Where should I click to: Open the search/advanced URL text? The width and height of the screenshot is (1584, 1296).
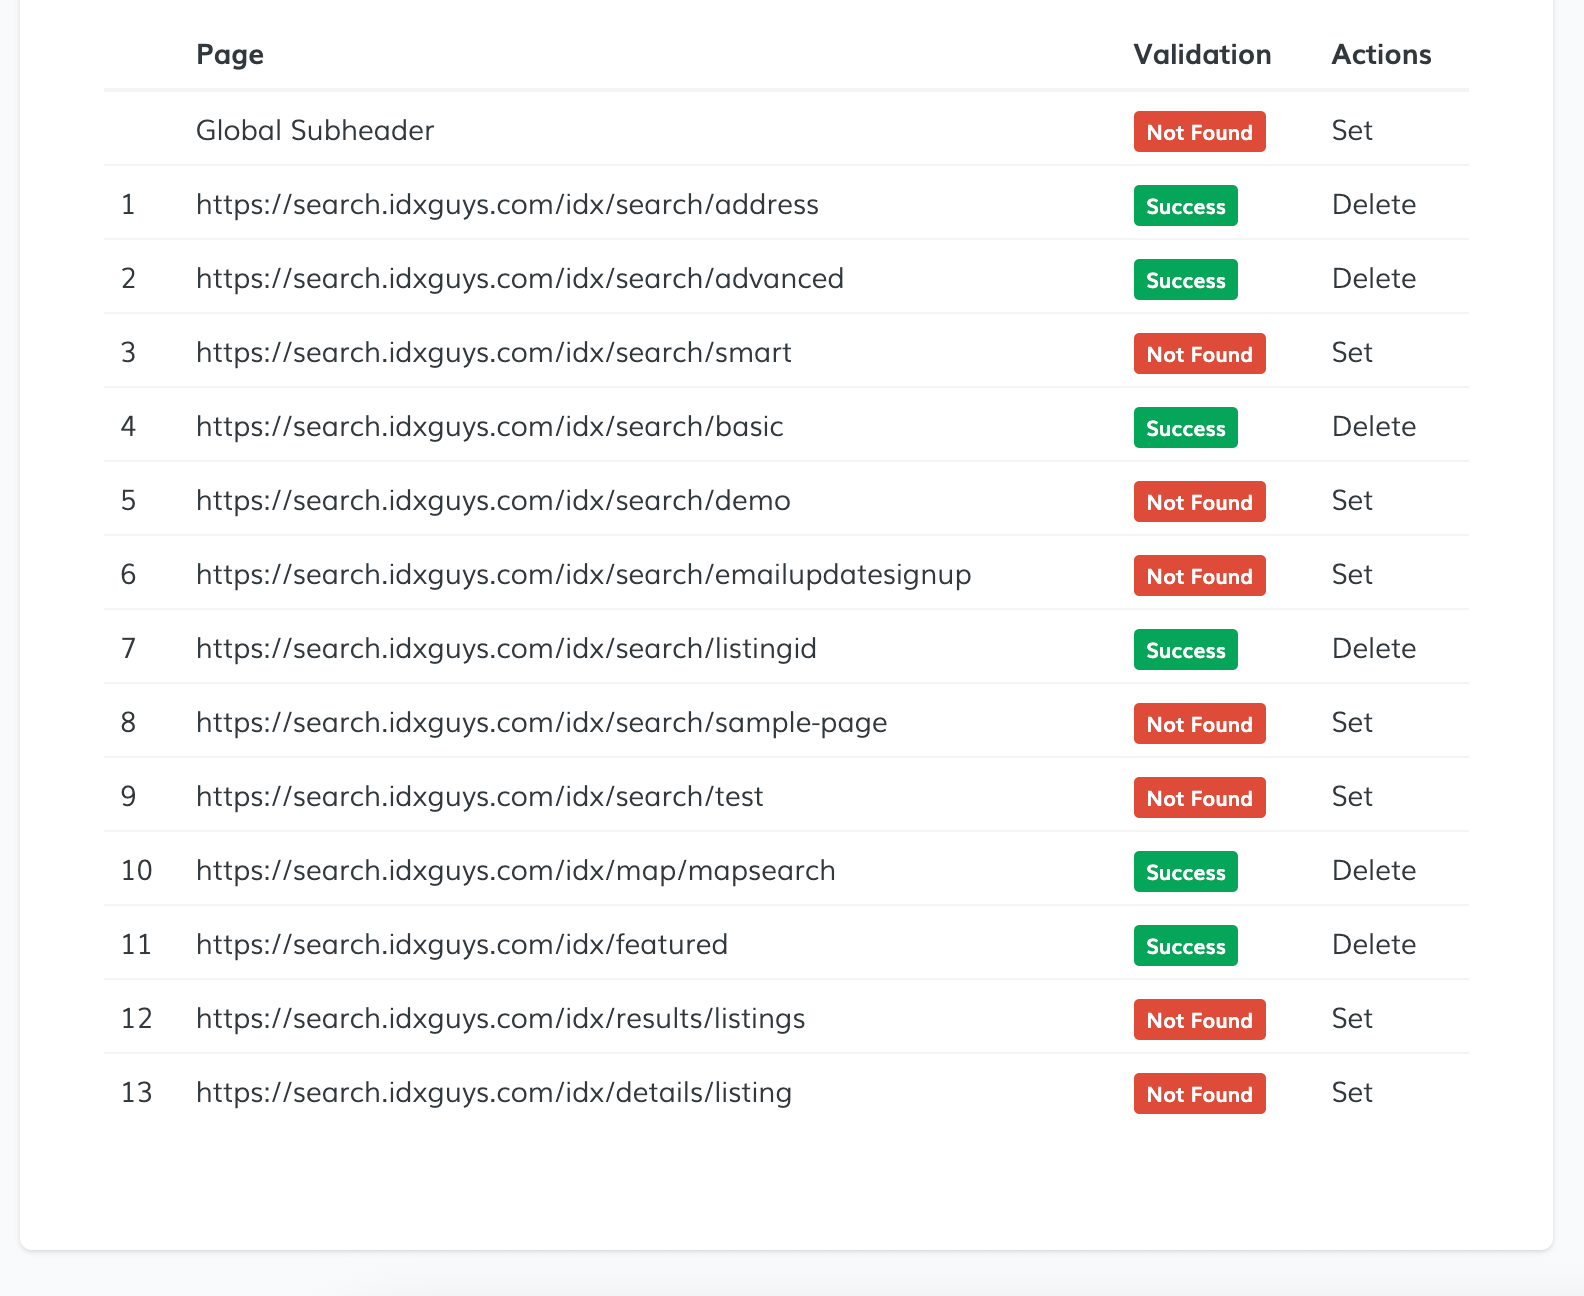[x=519, y=279]
